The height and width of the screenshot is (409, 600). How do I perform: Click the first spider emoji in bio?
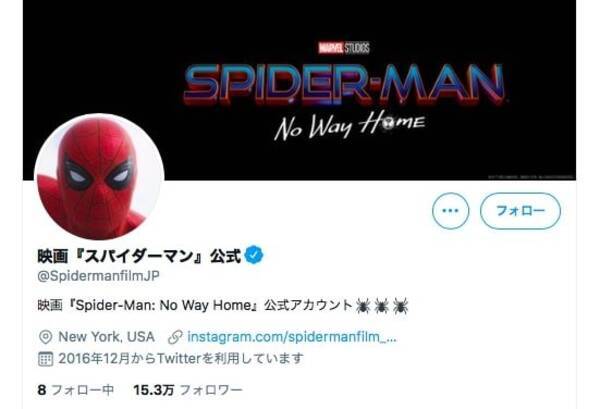click(x=363, y=306)
